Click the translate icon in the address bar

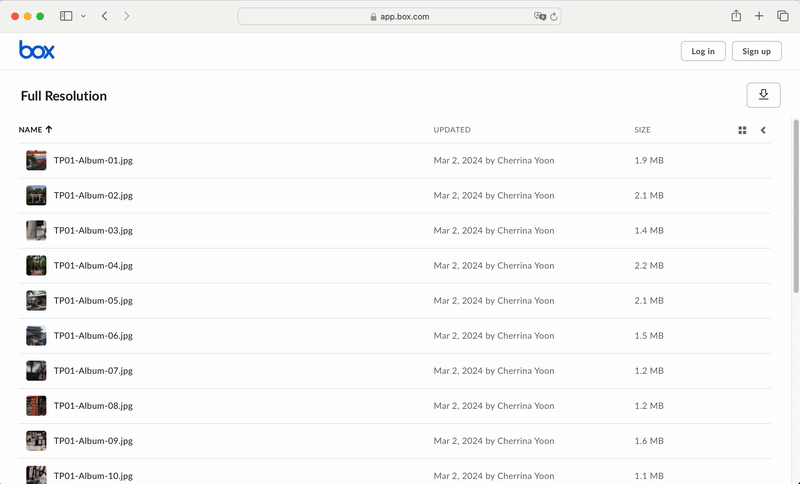540,16
